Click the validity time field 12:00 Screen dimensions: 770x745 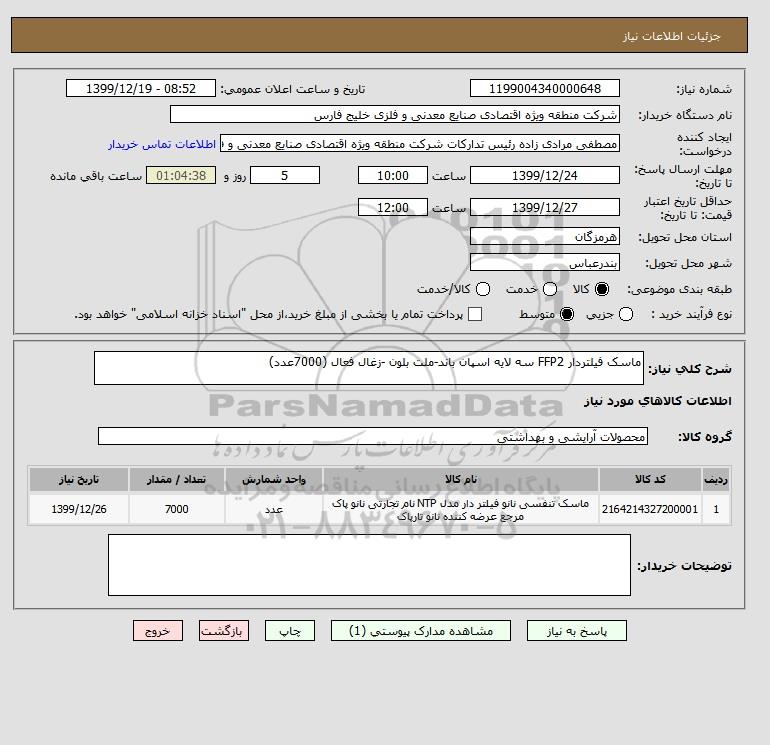tap(393, 207)
